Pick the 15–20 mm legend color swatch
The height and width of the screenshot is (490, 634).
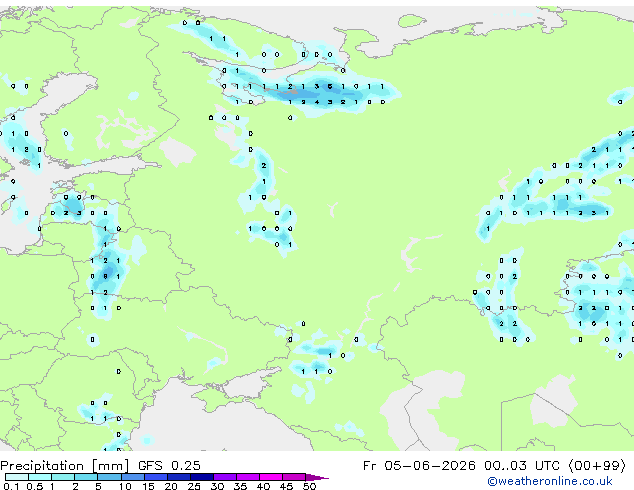tap(156, 477)
